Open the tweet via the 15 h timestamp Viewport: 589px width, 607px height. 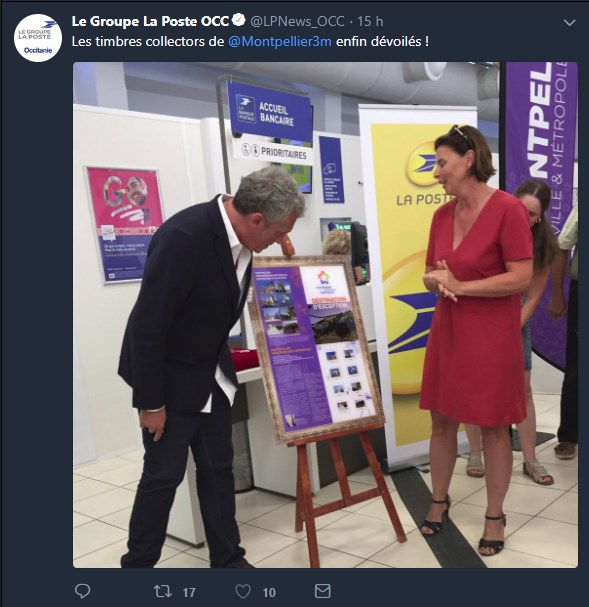coord(370,21)
